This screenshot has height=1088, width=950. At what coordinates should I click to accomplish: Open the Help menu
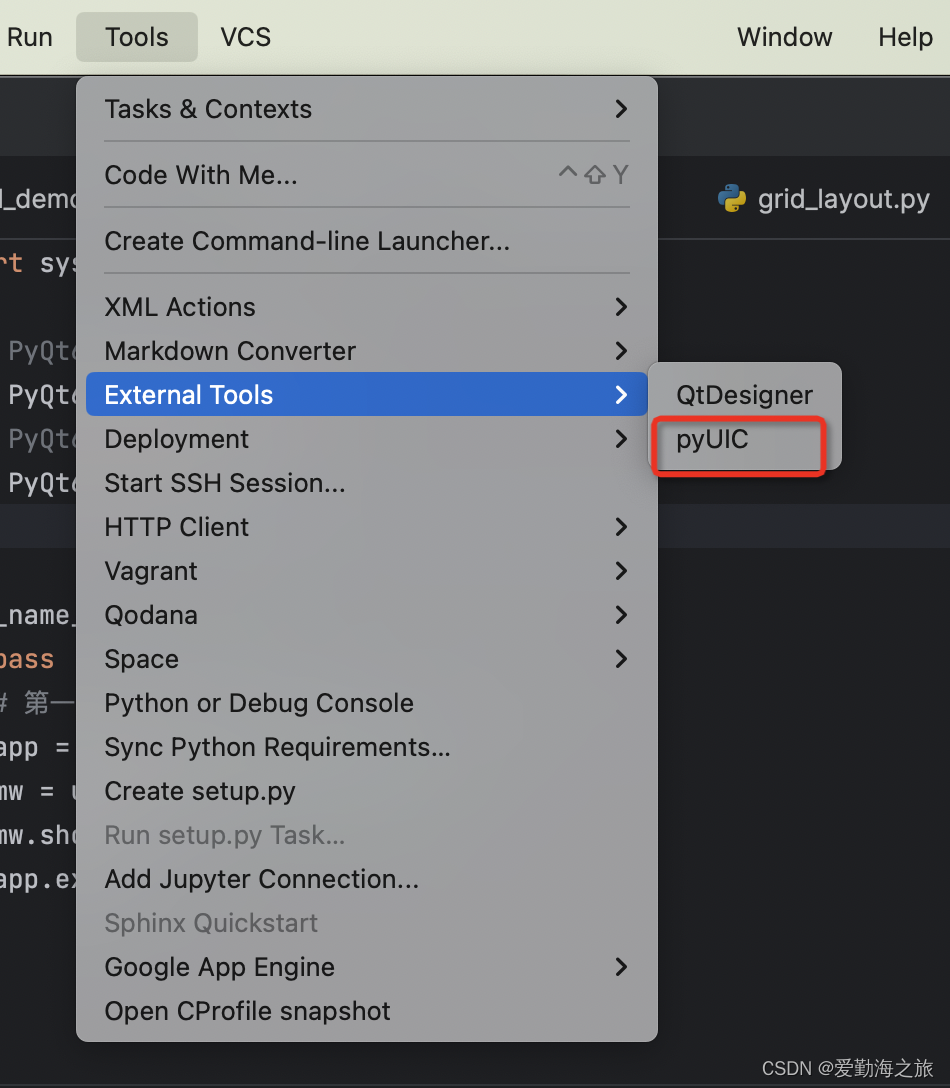905,37
